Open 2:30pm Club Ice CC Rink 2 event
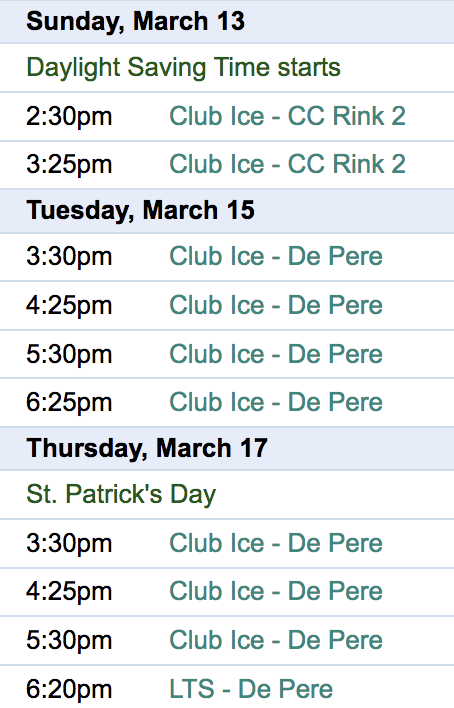This screenshot has width=454, height=708. tap(287, 116)
